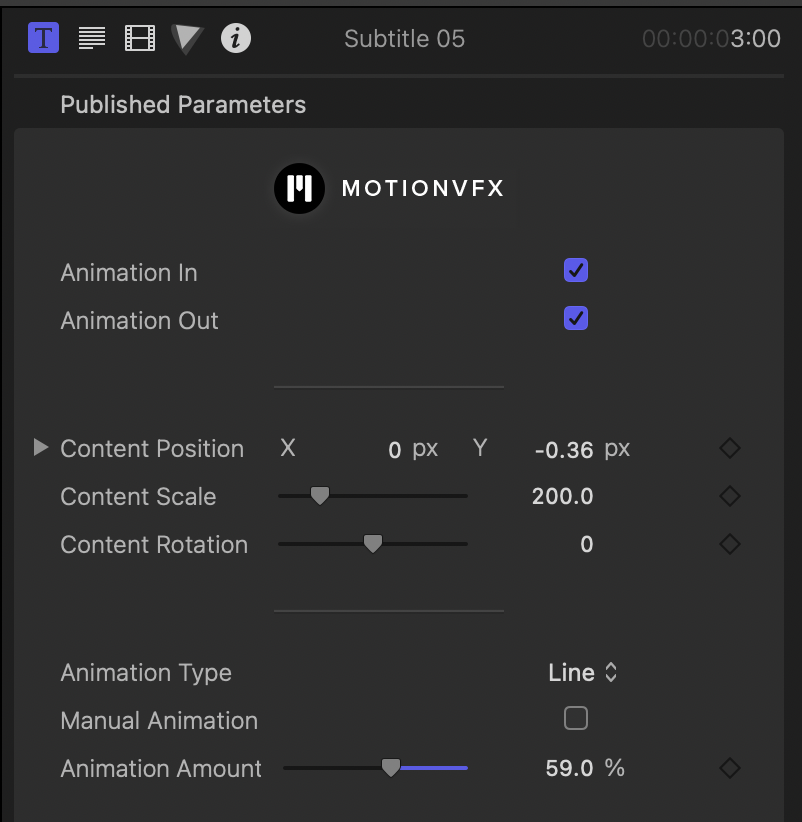Show the Info inspector icon

tap(236, 38)
